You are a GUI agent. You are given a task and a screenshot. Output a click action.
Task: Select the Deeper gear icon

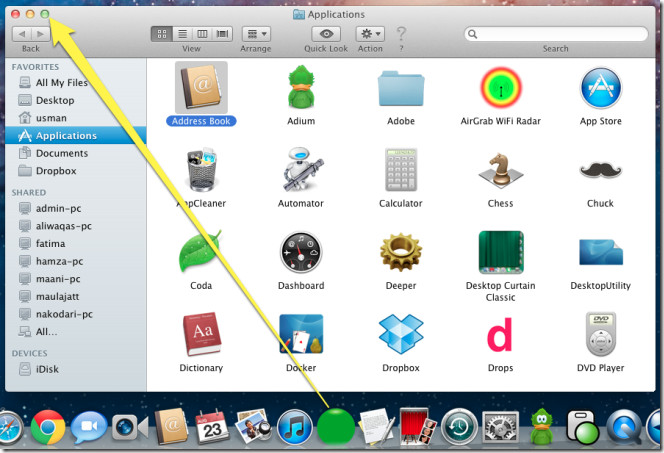point(401,252)
